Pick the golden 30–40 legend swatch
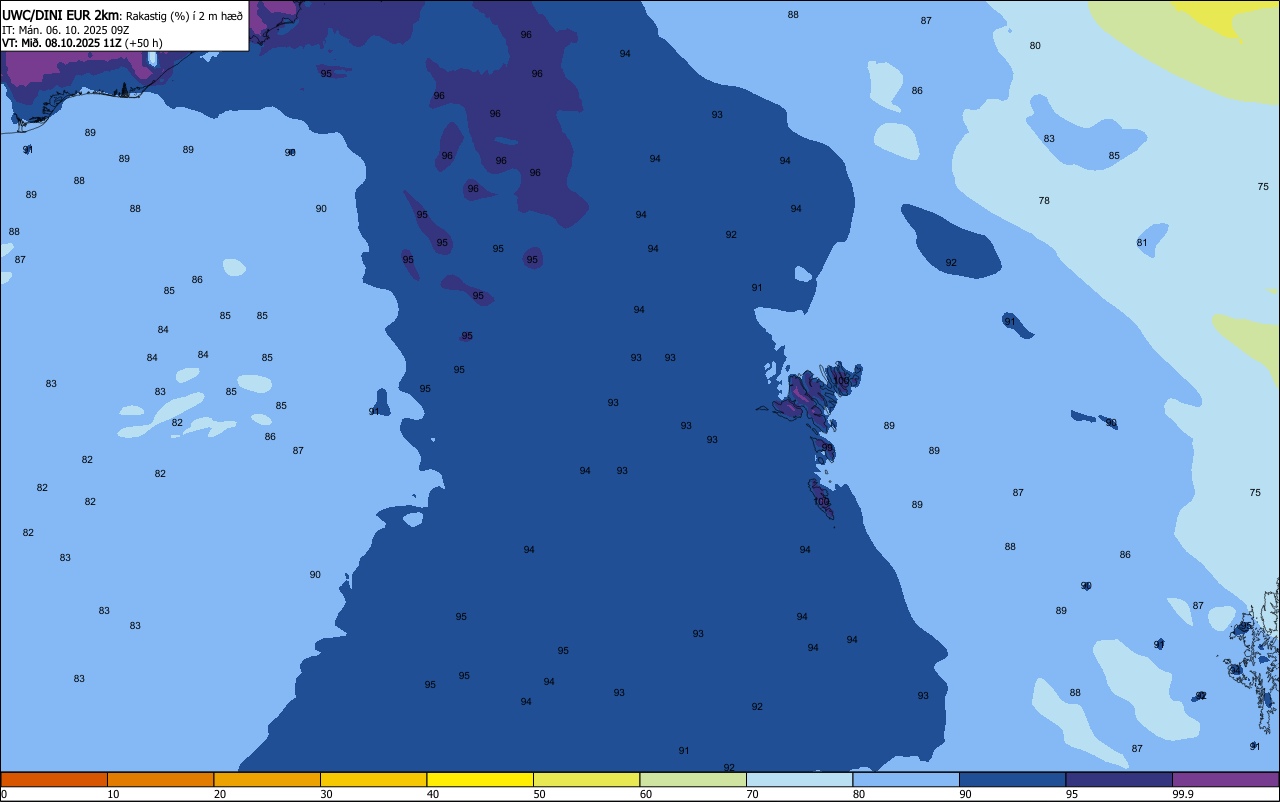The width and height of the screenshot is (1280, 802). click(x=373, y=779)
